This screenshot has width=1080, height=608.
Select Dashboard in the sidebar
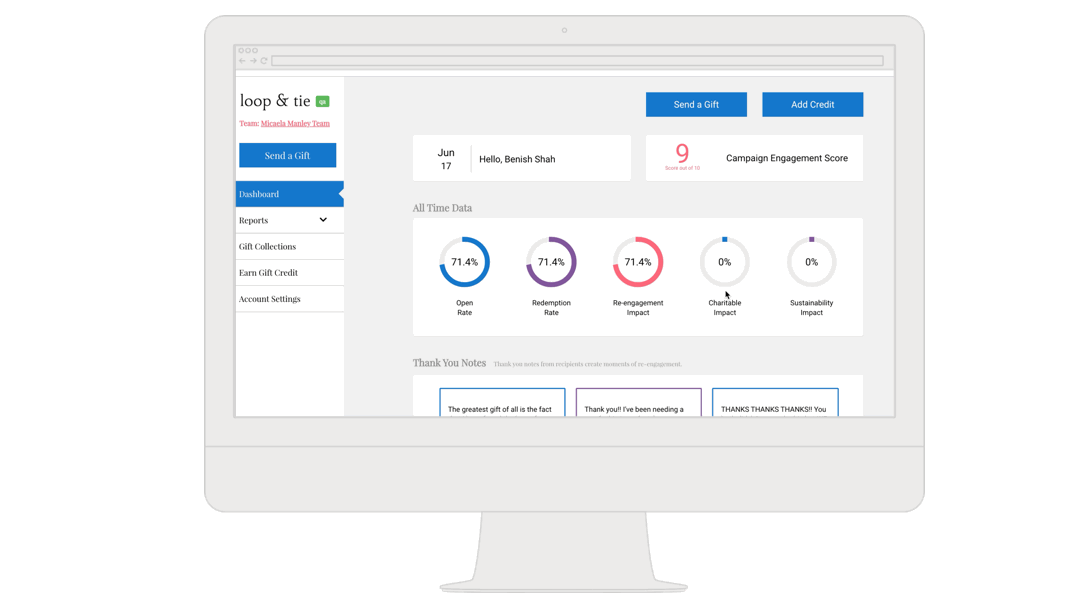(x=289, y=194)
